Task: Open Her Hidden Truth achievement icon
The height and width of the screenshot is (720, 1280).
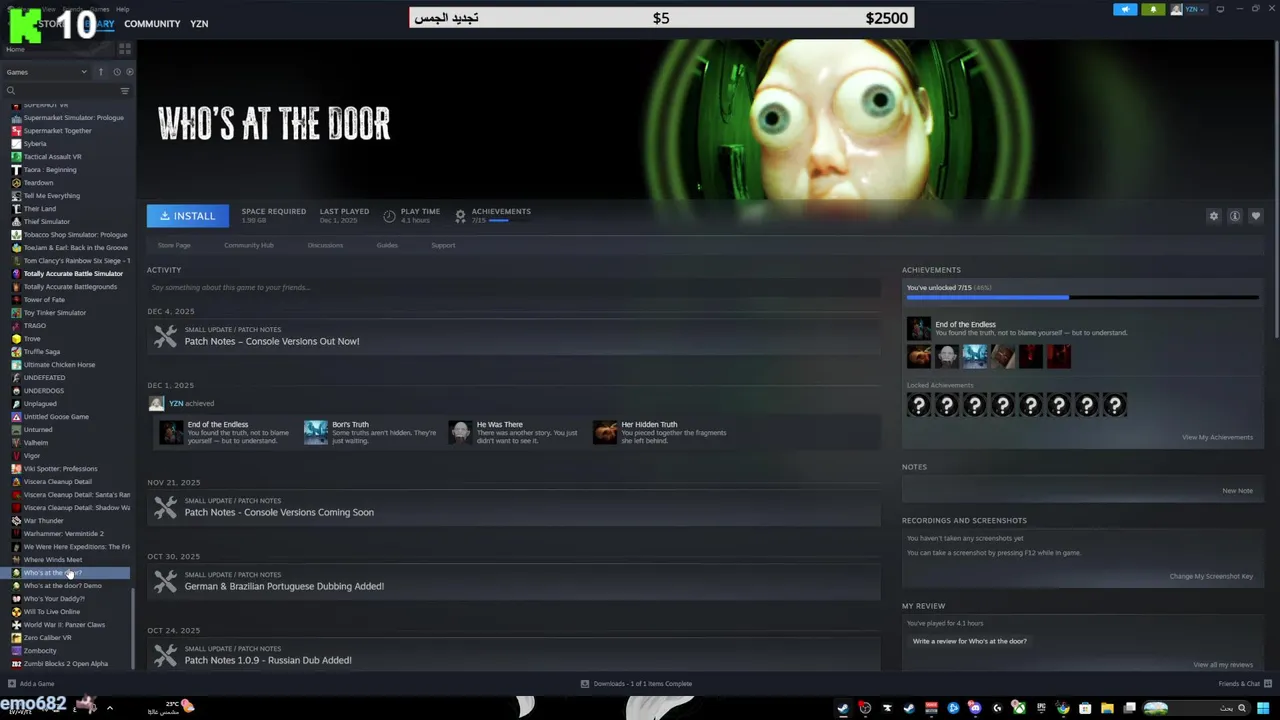Action: point(605,432)
